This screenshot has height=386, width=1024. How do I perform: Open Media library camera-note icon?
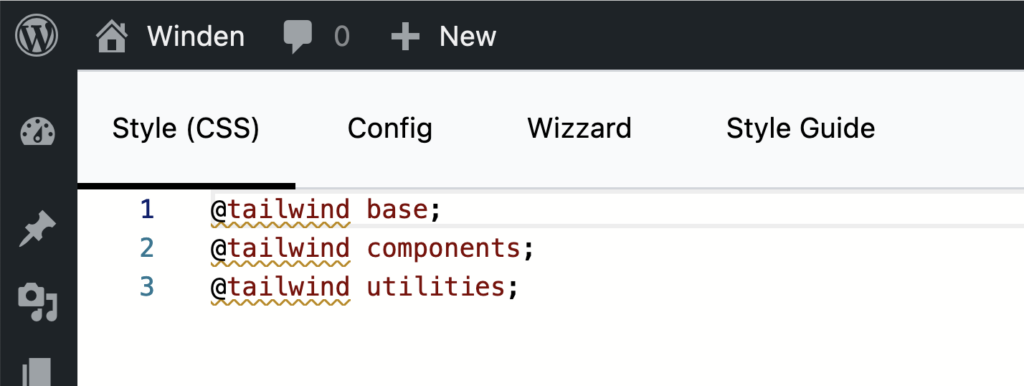point(38,303)
